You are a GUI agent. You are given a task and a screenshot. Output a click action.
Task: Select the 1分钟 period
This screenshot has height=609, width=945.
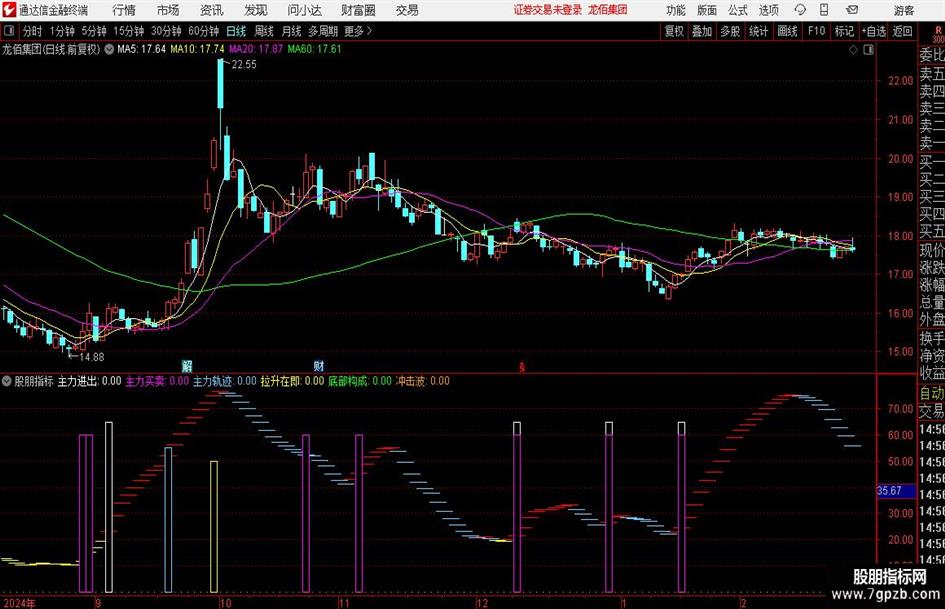62,31
